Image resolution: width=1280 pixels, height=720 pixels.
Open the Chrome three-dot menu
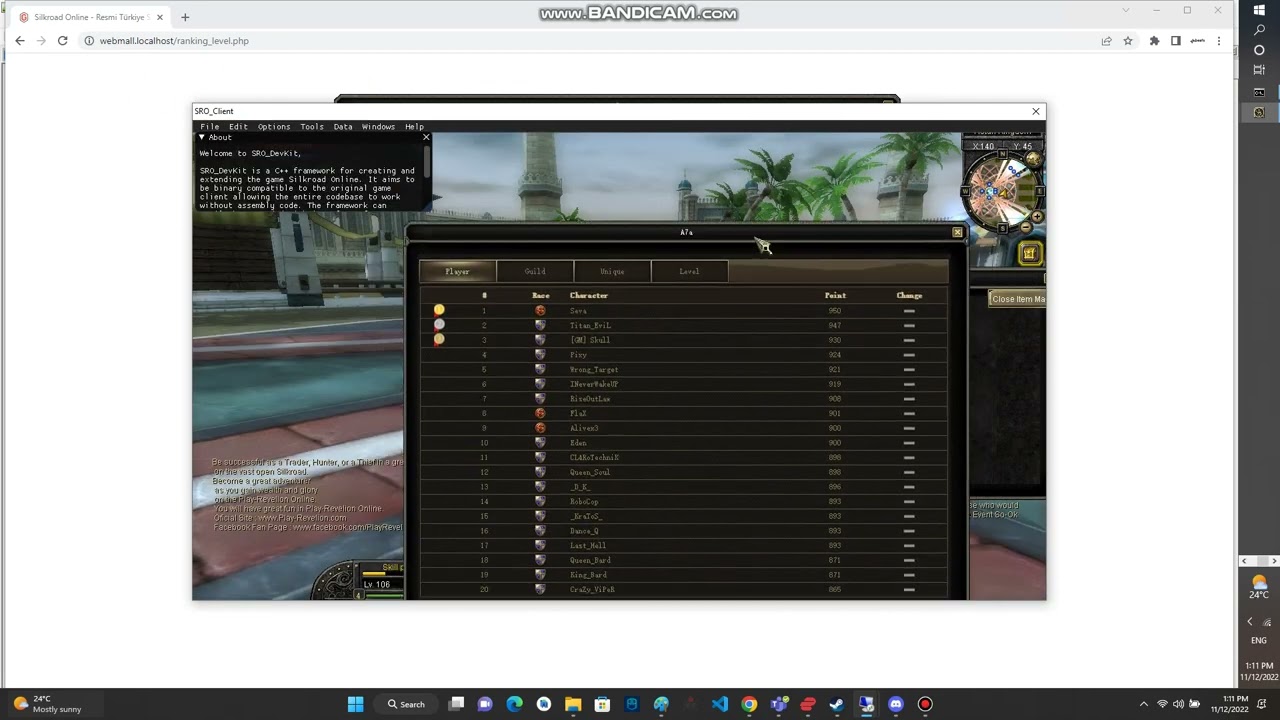tap(1218, 41)
